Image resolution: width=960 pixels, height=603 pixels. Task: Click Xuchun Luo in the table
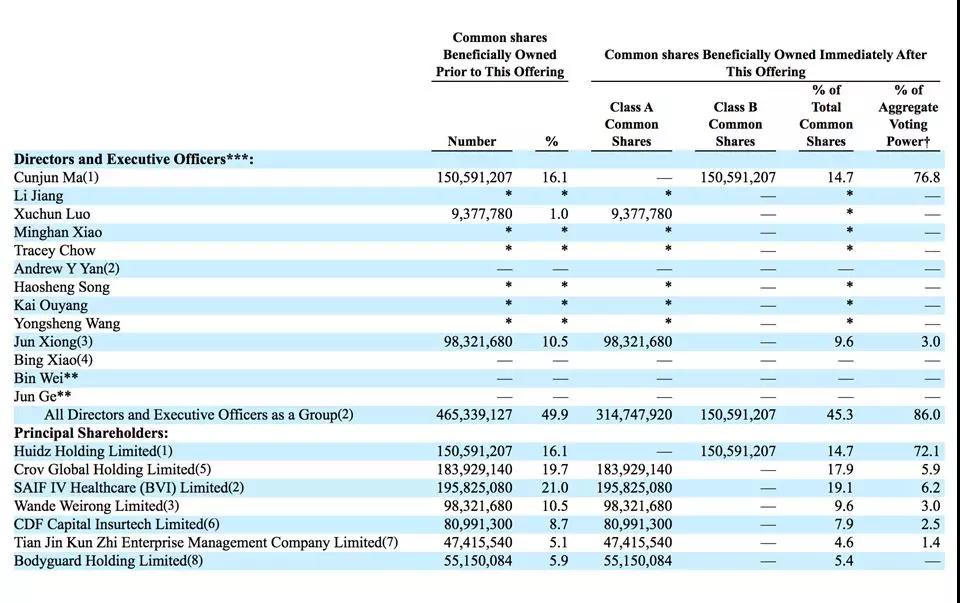52,214
